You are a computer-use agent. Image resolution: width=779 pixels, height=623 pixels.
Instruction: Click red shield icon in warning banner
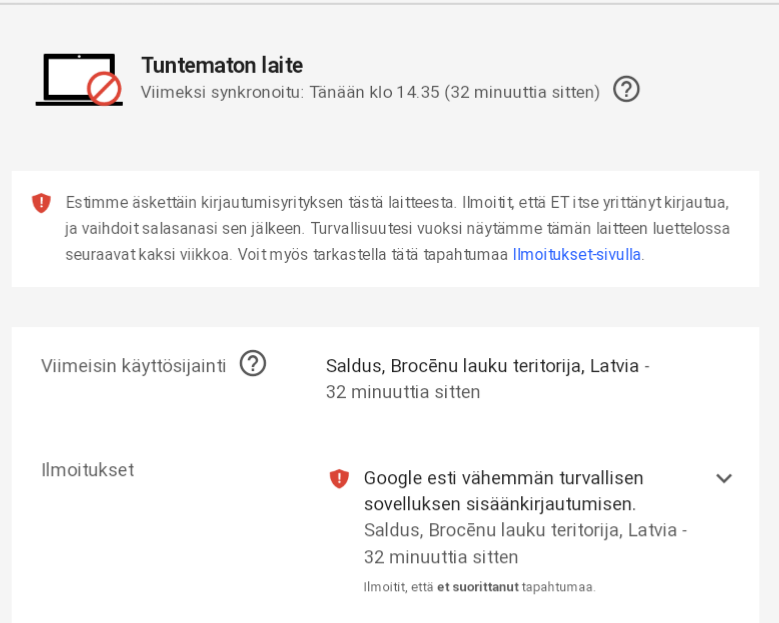coord(41,203)
